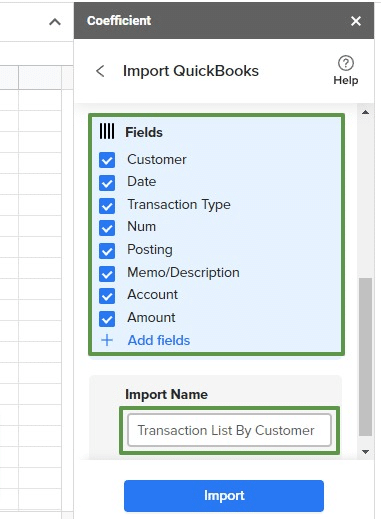The width and height of the screenshot is (381, 519).
Task: Go back from Import QuickBooks
Action: pyautogui.click(x=100, y=71)
